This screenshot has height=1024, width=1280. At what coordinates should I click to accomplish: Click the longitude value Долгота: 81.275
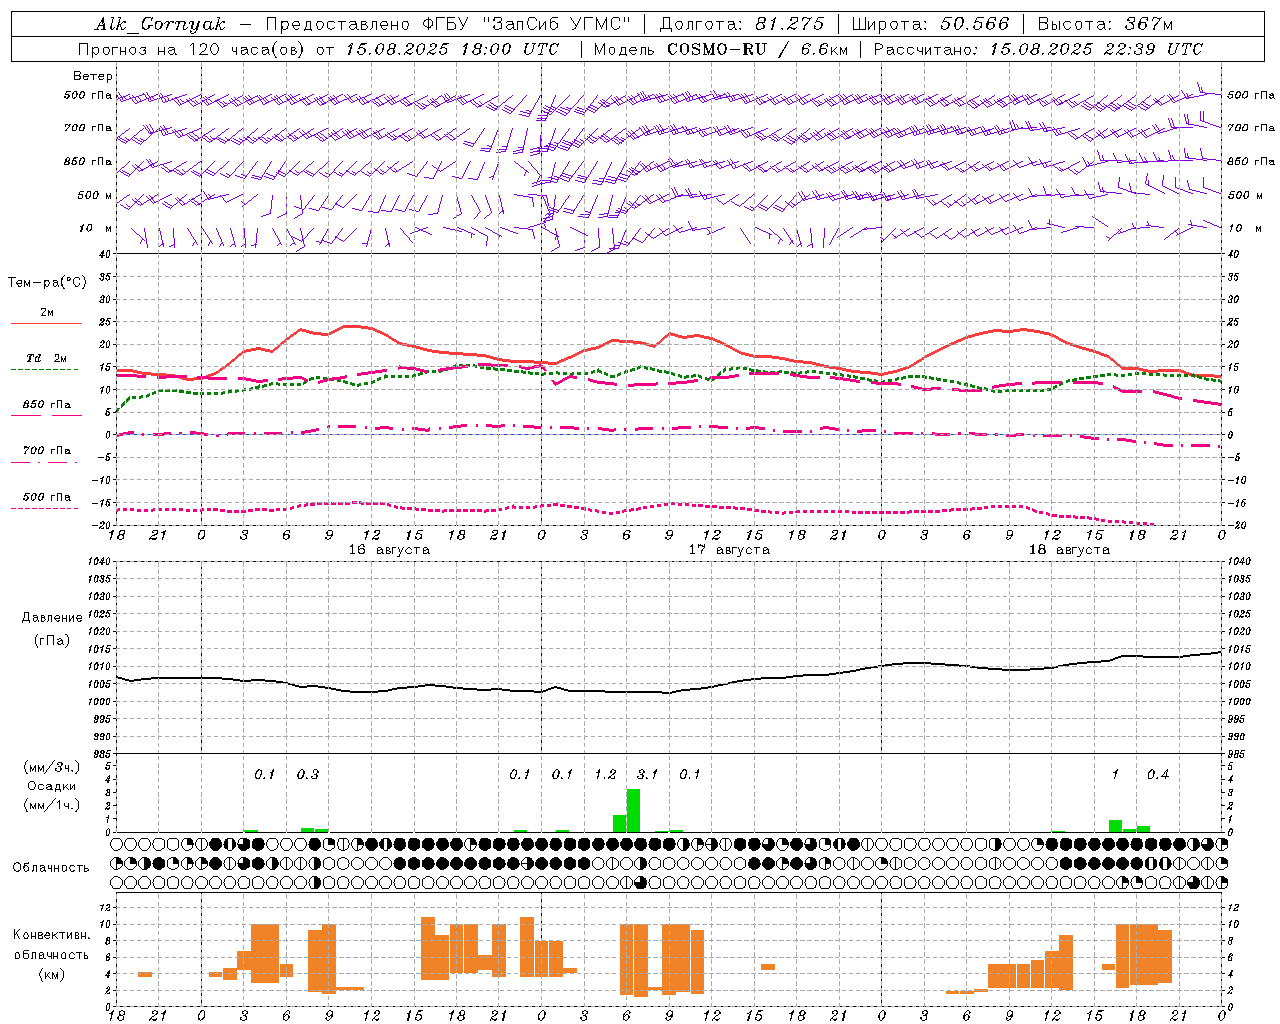(x=742, y=24)
